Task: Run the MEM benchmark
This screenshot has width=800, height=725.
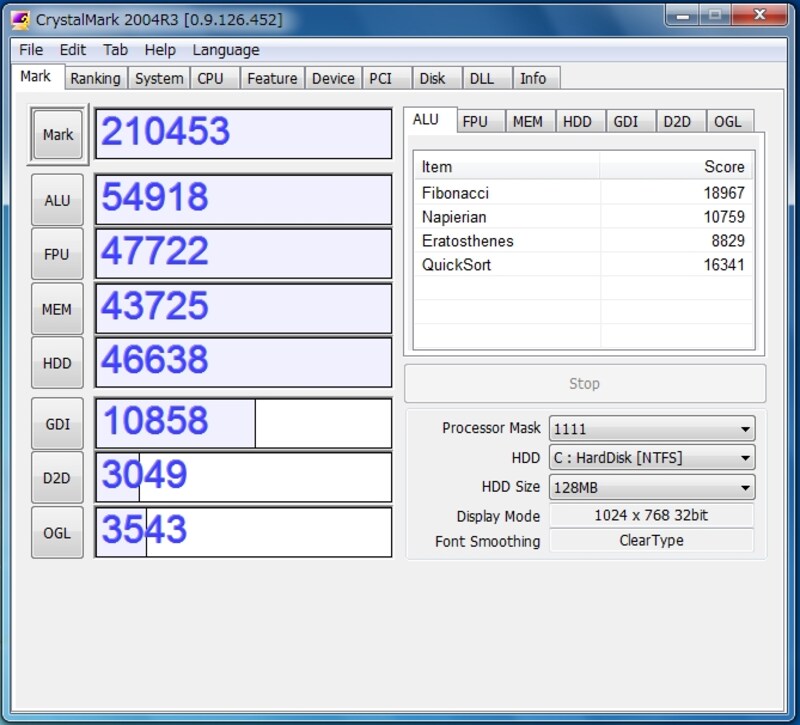Action: [56, 308]
